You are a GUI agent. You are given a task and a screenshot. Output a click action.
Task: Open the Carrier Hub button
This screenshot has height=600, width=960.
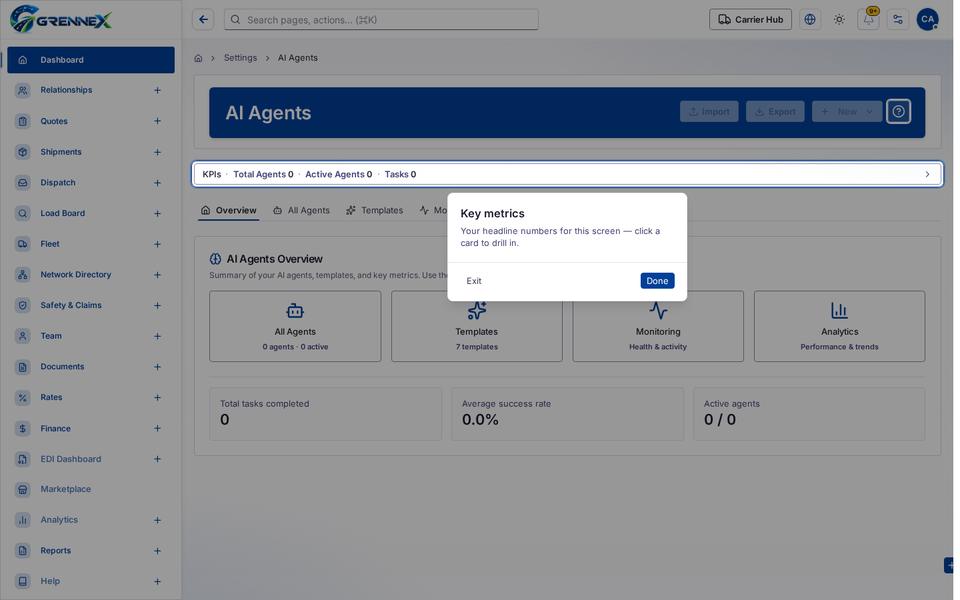[750, 20]
